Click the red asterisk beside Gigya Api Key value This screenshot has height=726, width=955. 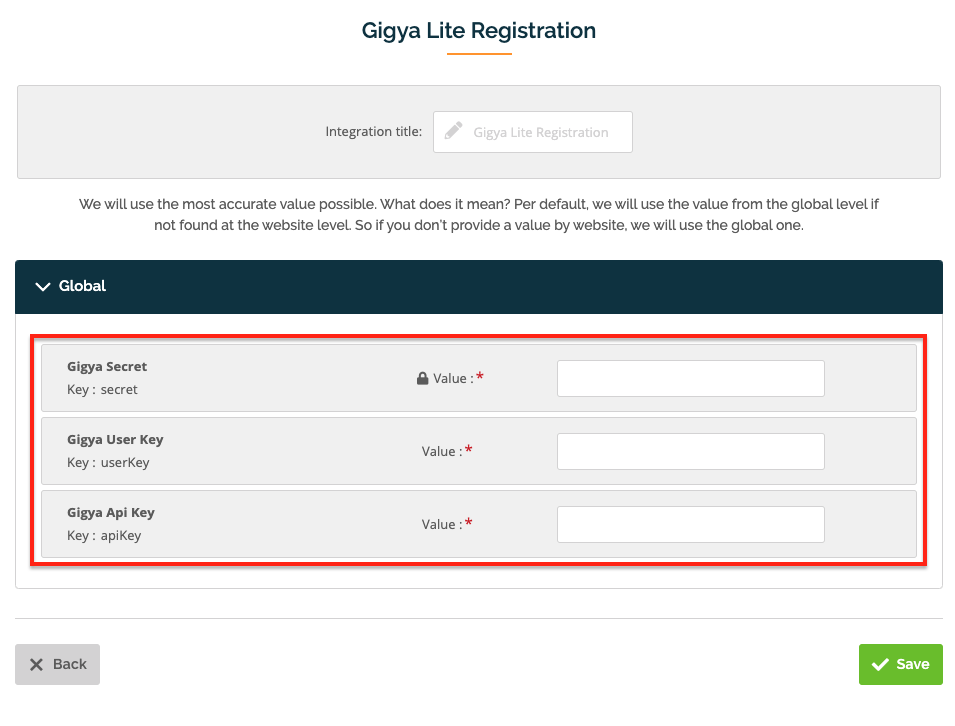466,522
